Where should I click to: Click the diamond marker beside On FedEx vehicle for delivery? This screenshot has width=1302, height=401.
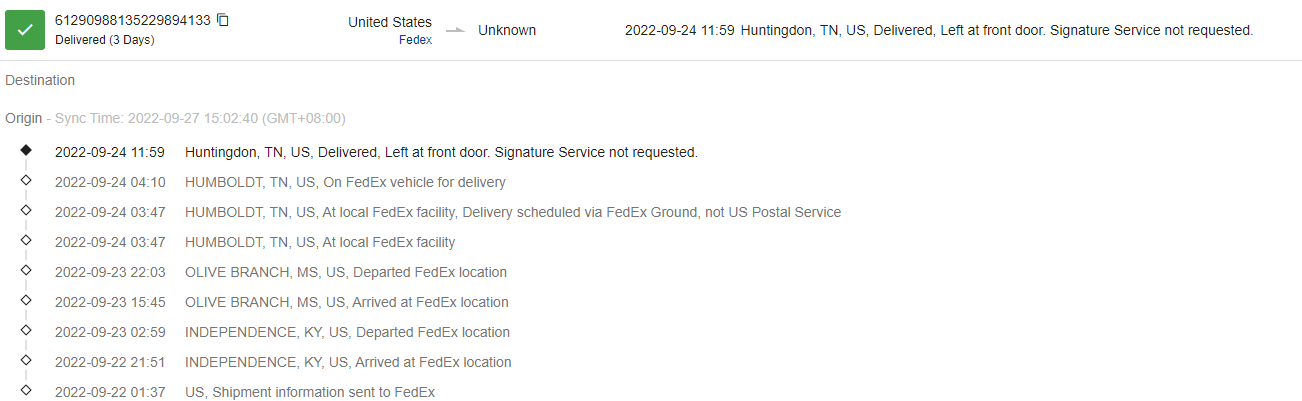click(26, 180)
